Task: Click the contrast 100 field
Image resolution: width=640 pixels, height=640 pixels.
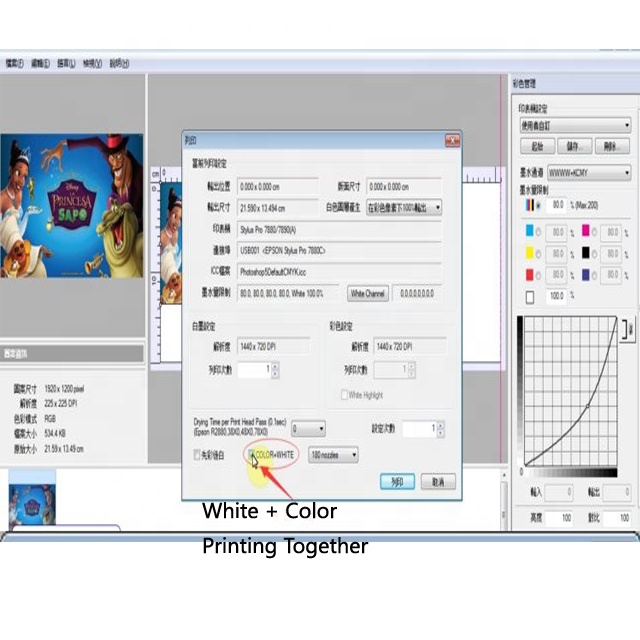Action: pyautogui.click(x=617, y=518)
